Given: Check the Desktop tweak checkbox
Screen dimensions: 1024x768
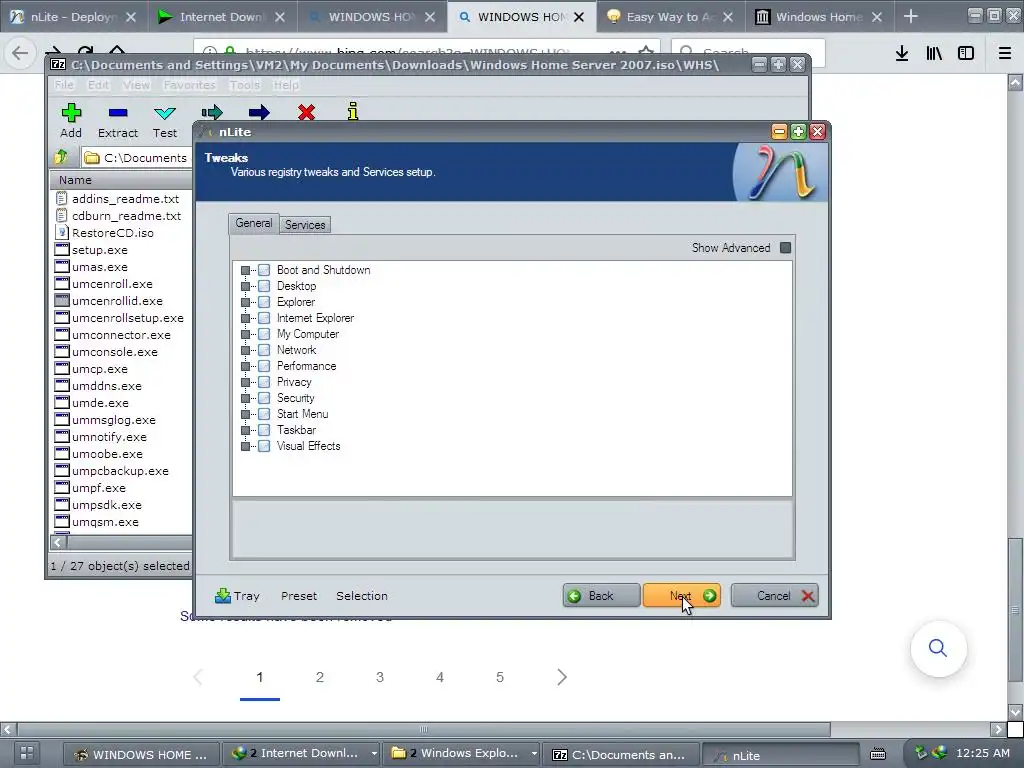Looking at the screenshot, I should [x=264, y=285].
